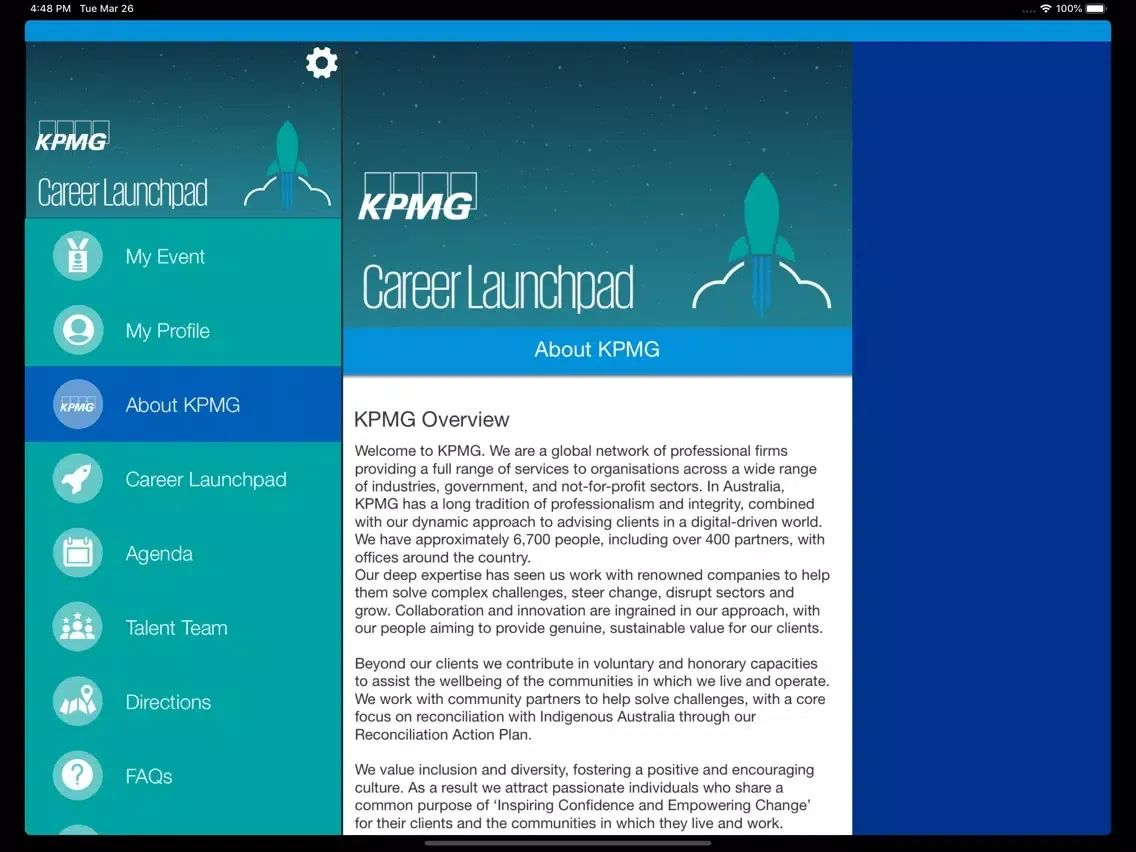
Task: Select About KPMG in the sidebar
Action: pos(183,404)
